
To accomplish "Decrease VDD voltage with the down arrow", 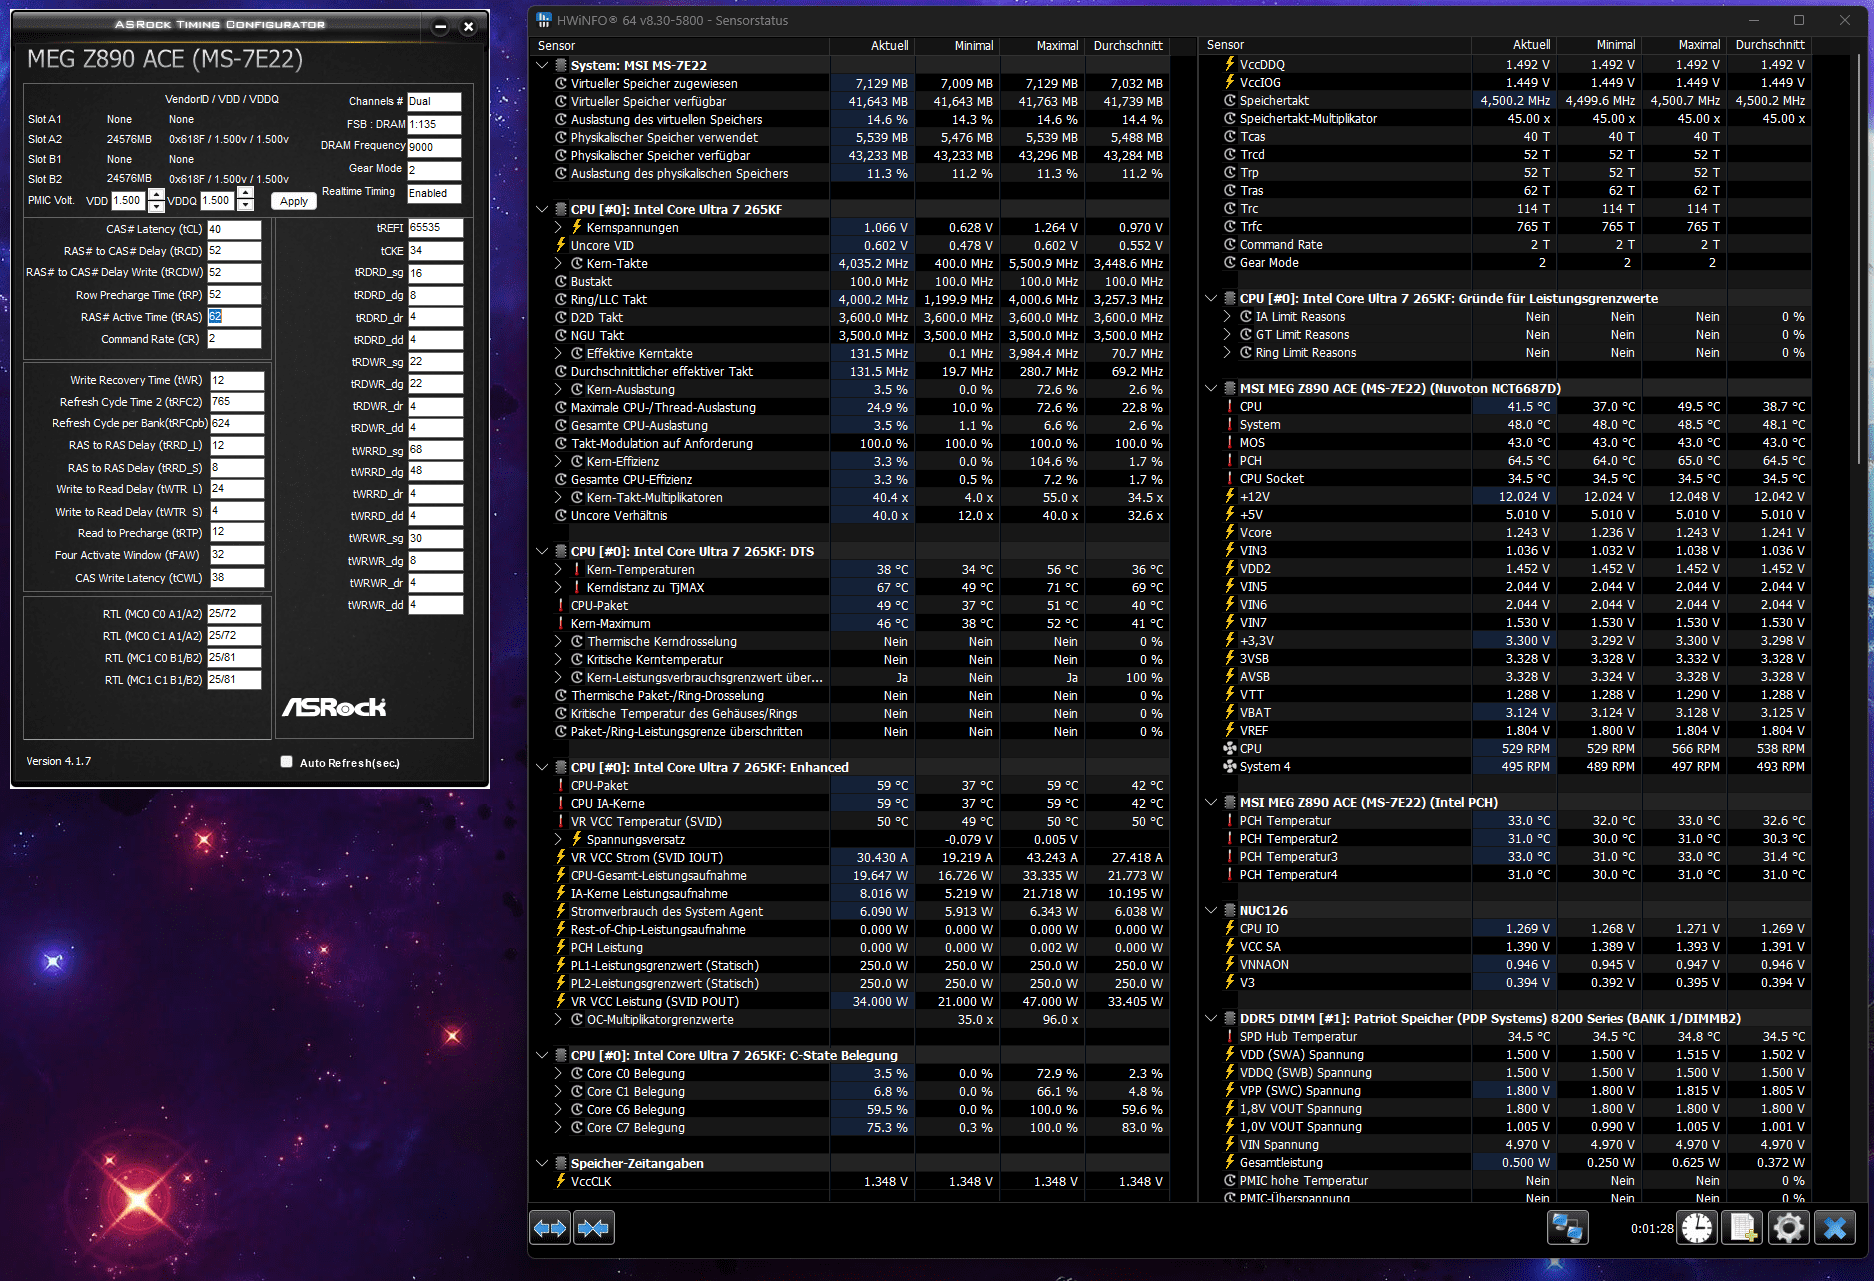I will click(156, 206).
